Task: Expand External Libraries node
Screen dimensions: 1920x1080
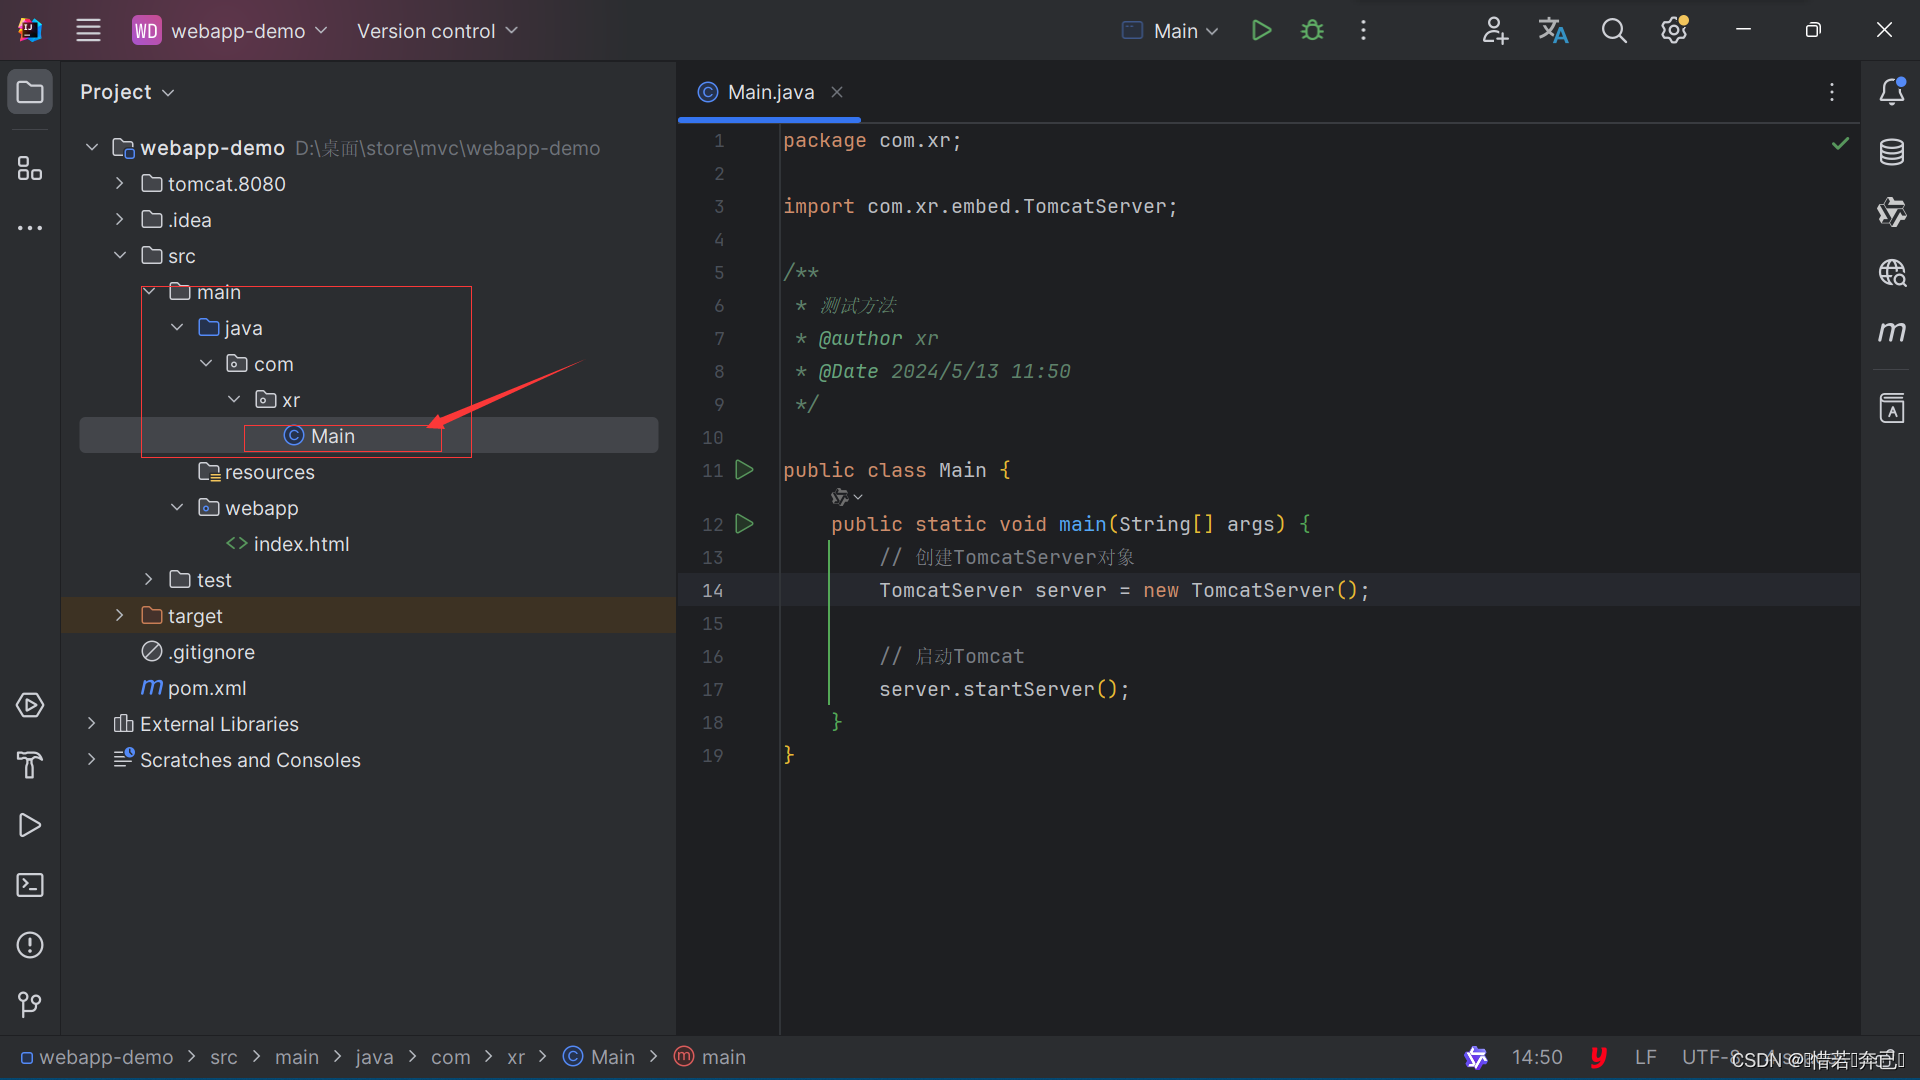Action: [x=91, y=724]
